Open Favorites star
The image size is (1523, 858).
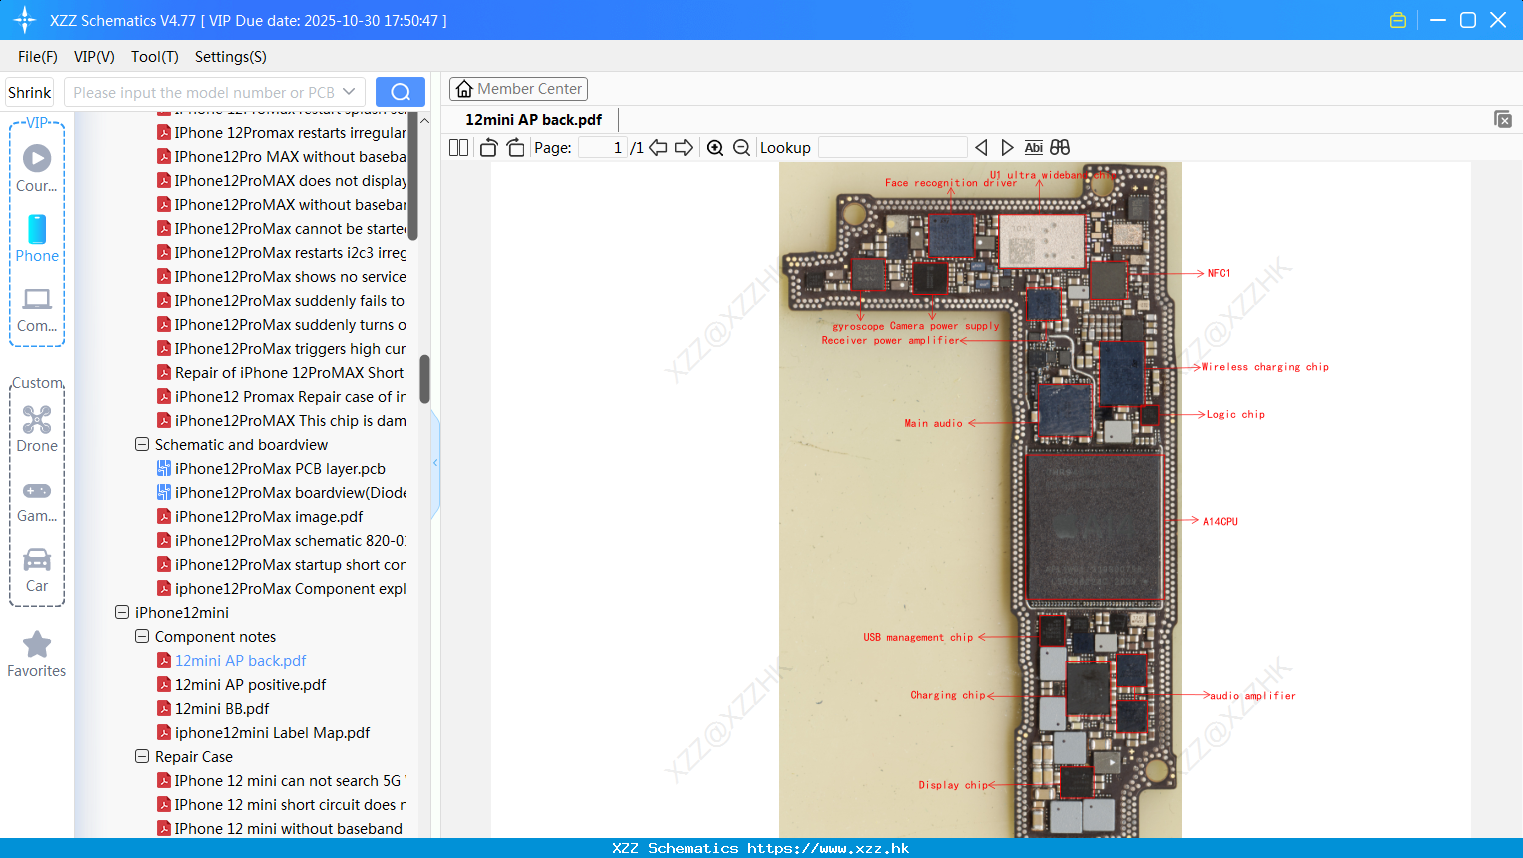37,654
